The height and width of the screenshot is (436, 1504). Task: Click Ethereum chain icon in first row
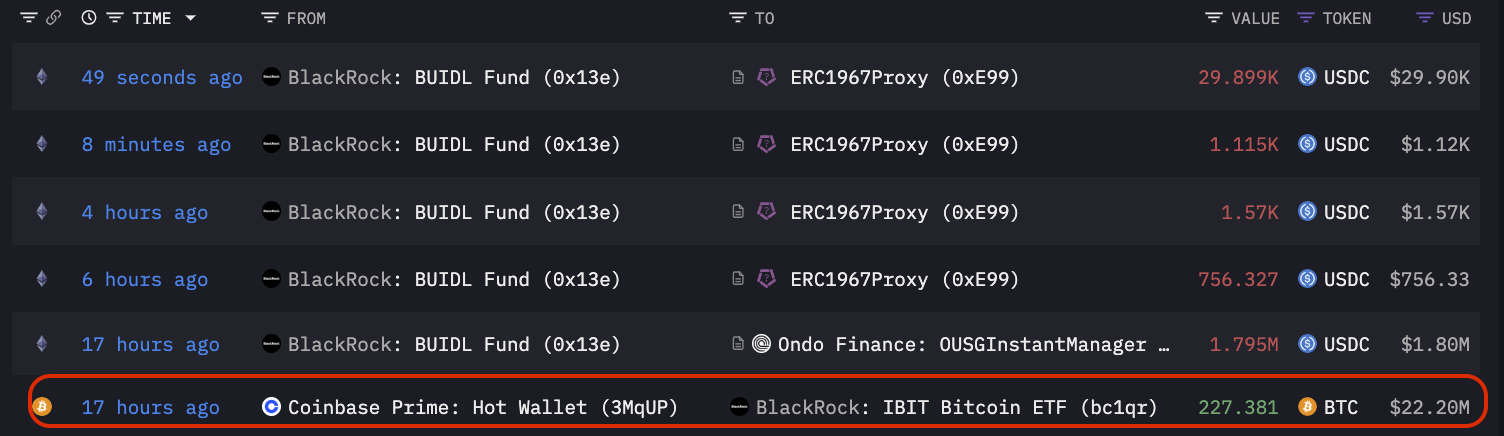[41, 77]
